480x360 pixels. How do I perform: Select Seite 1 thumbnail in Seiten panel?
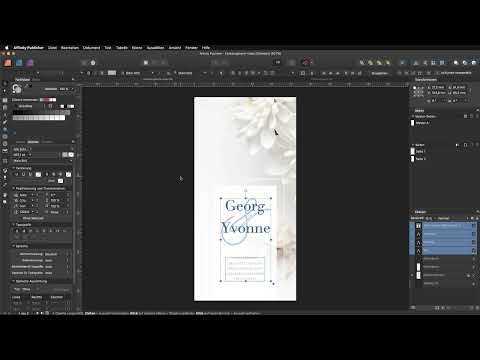point(413,151)
